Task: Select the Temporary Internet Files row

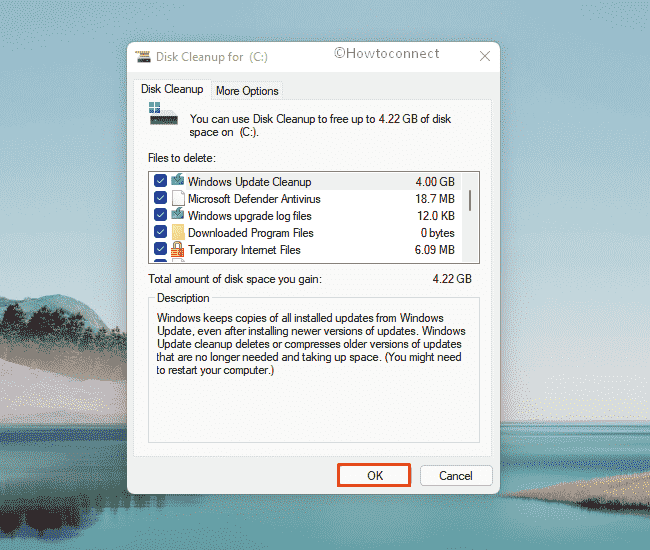Action: click(305, 250)
